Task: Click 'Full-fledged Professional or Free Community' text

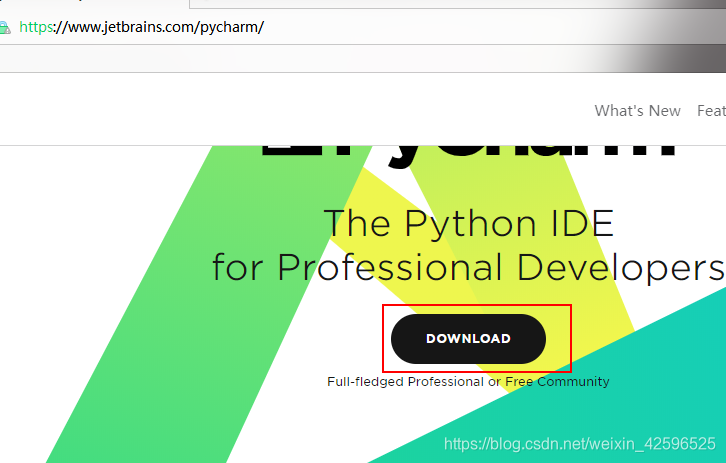Action: [468, 382]
